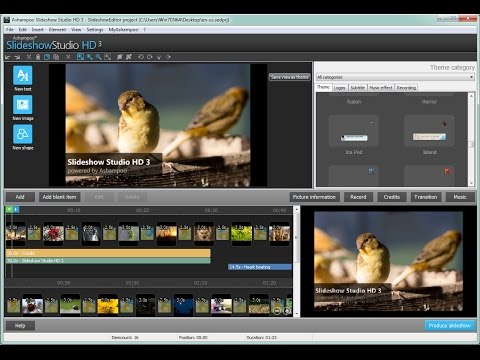Click the Add blank item button
The height and width of the screenshot is (360, 480).
coord(59,197)
